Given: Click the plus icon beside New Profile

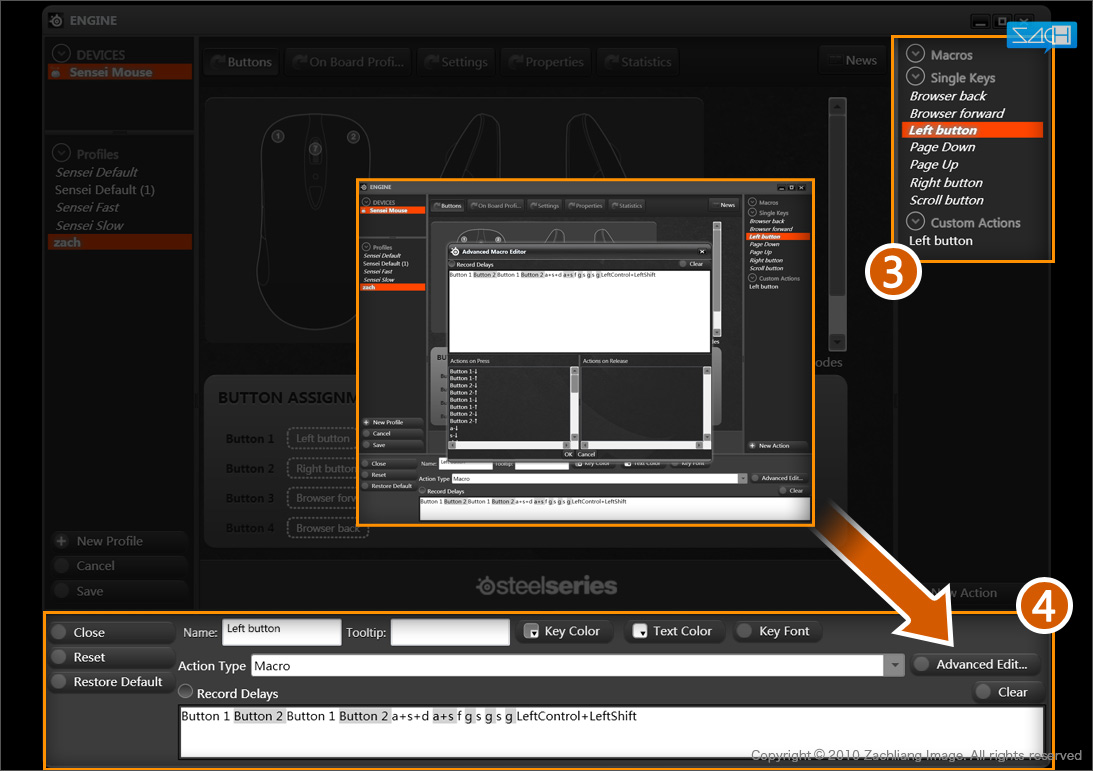Looking at the screenshot, I should 61,541.
